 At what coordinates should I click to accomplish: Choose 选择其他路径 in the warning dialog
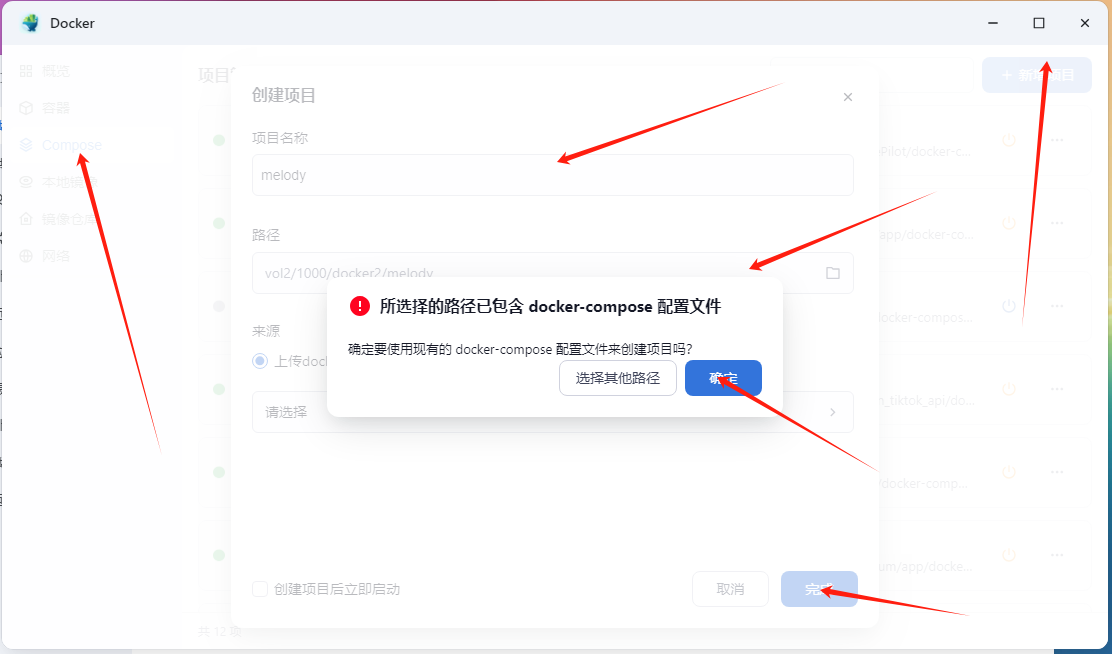click(618, 378)
